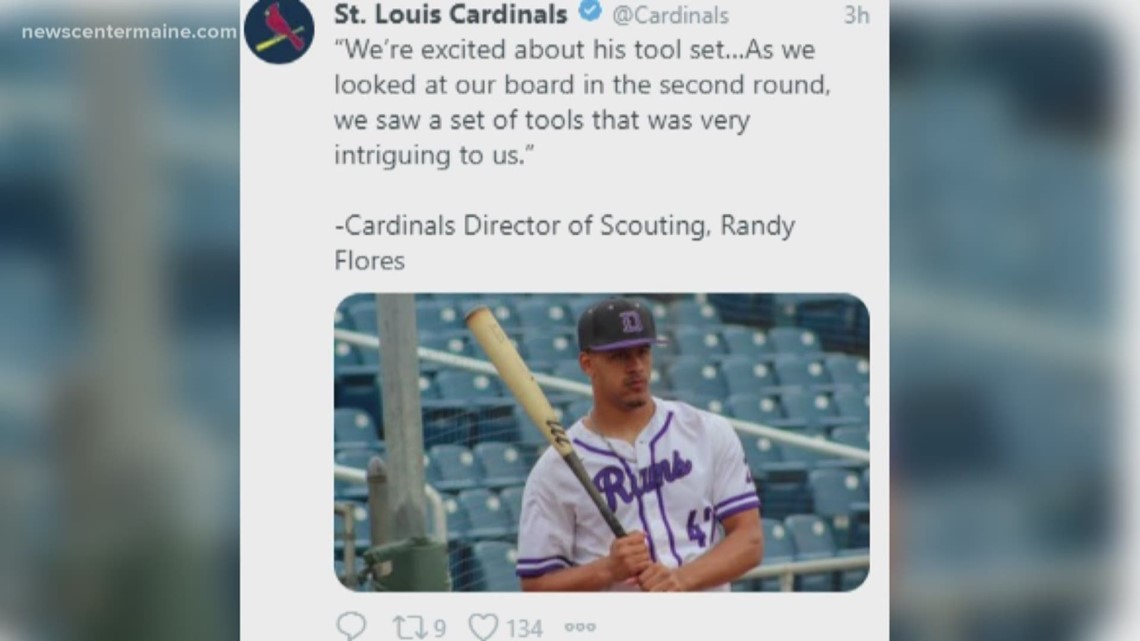
Task: Open the @Cardinals handle link
Action: pos(670,15)
